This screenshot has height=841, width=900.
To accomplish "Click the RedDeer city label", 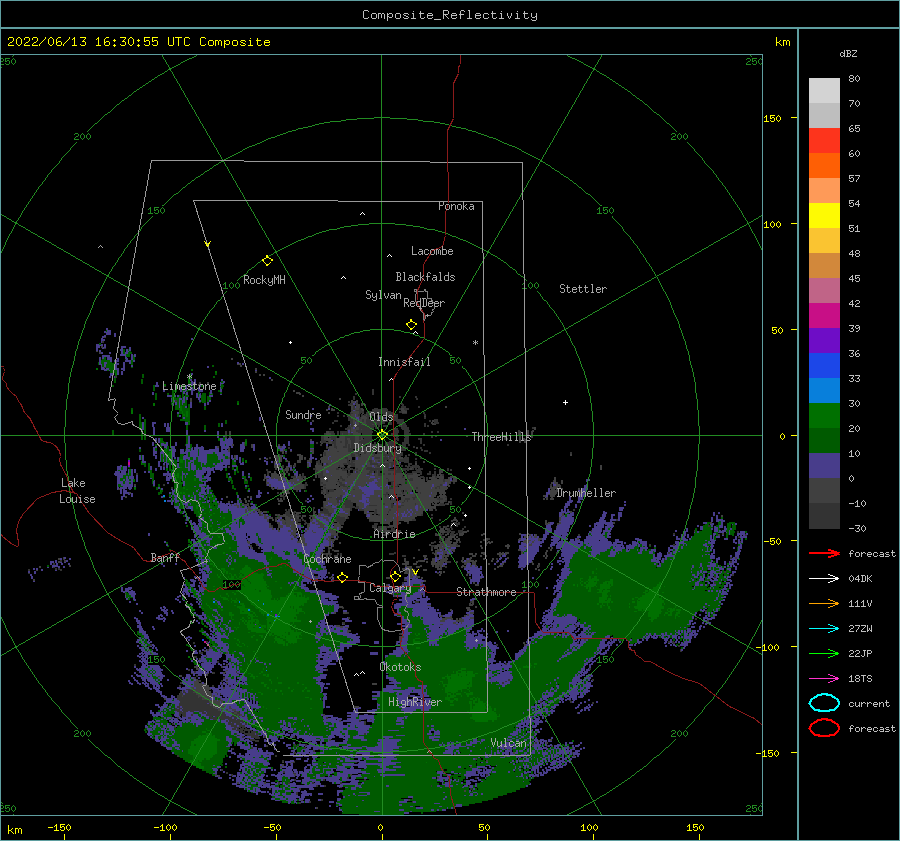I will (x=424, y=303).
